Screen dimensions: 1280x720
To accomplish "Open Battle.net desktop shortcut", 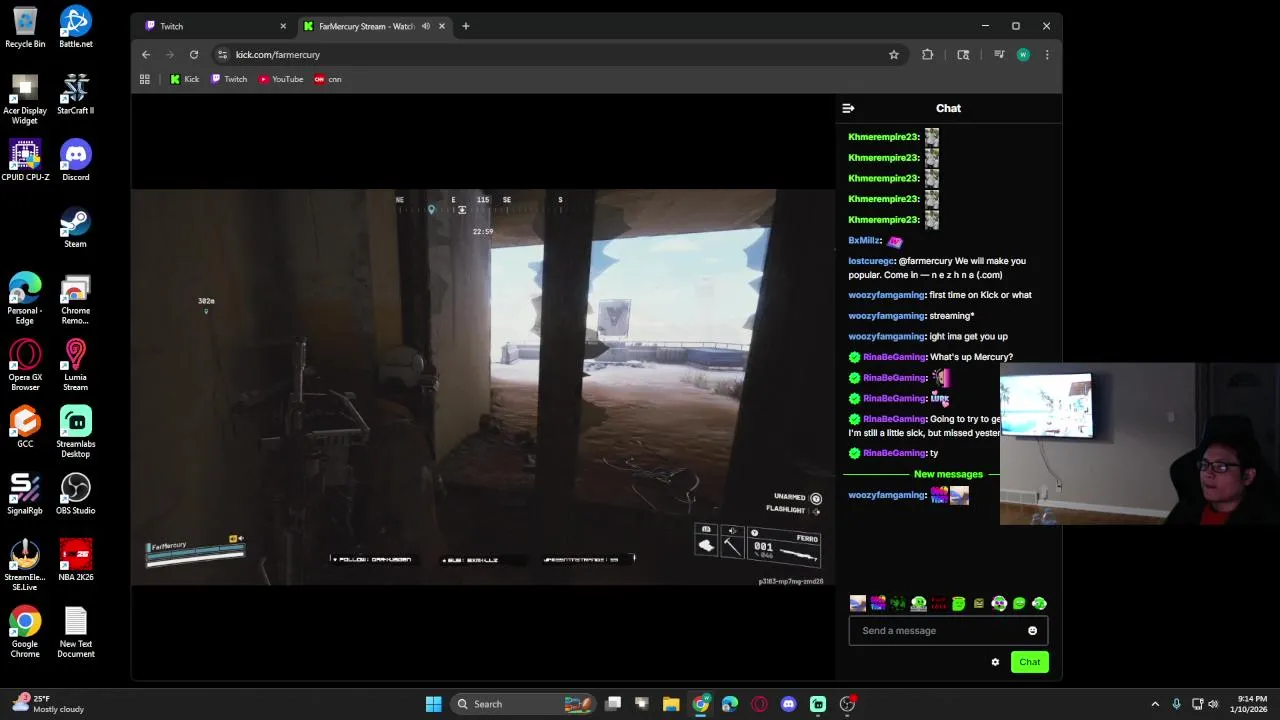I will pyautogui.click(x=75, y=28).
